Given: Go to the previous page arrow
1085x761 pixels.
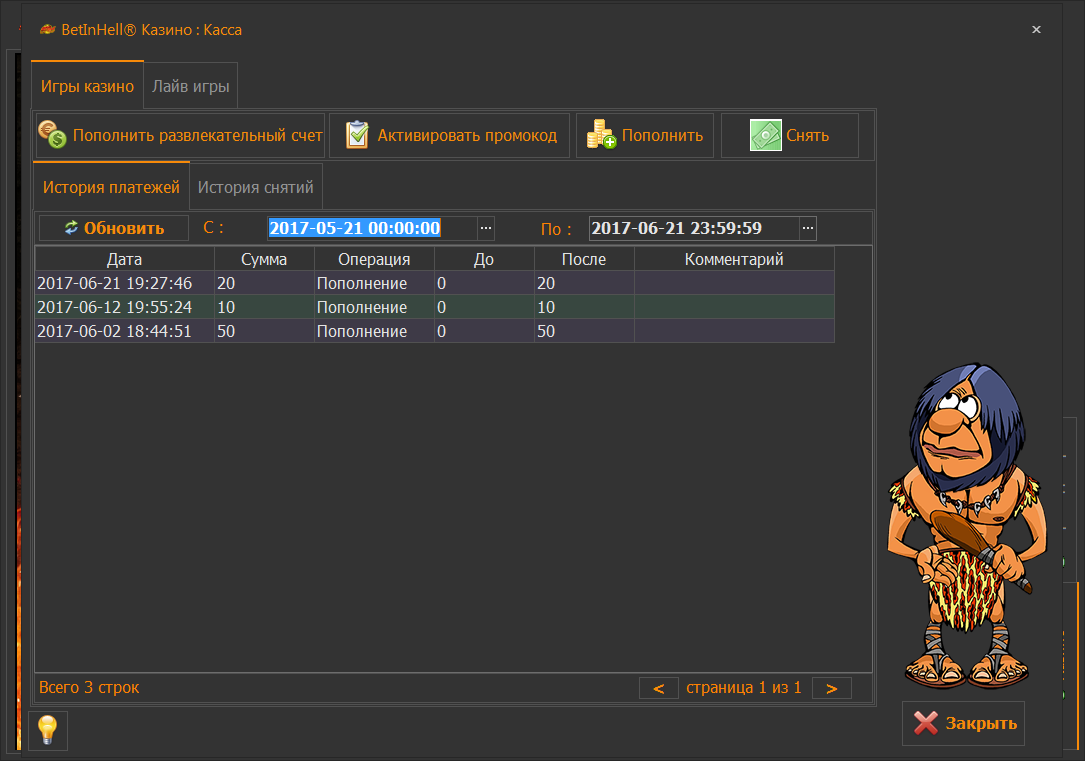Looking at the screenshot, I should (x=658, y=688).
